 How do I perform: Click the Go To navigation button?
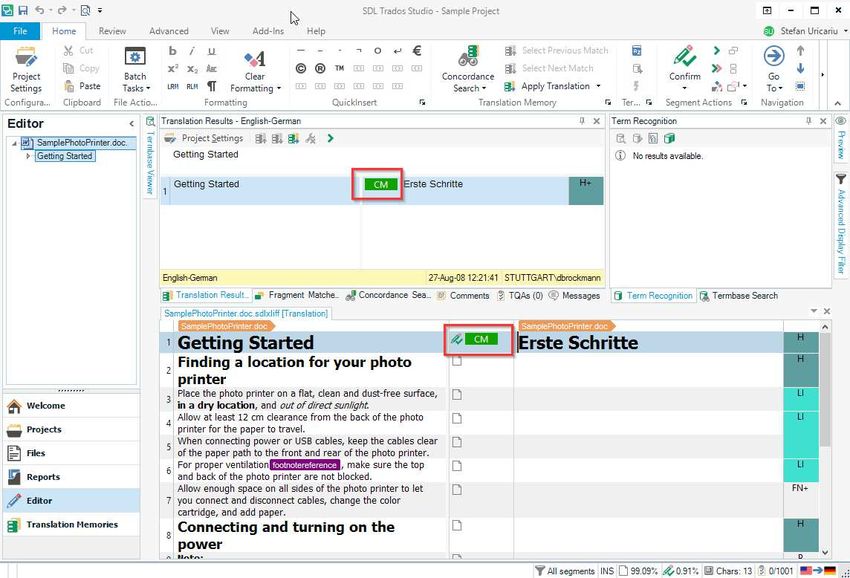[774, 70]
